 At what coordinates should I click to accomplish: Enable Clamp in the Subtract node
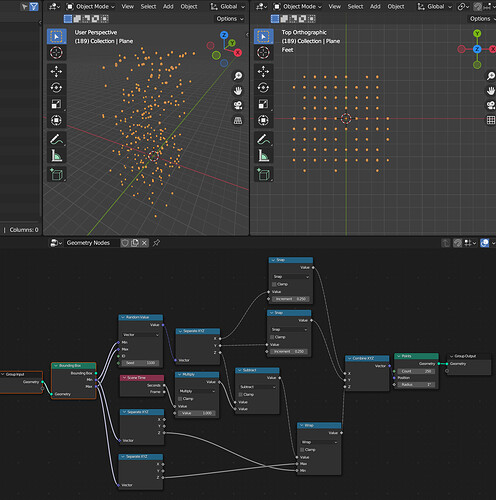241,394
